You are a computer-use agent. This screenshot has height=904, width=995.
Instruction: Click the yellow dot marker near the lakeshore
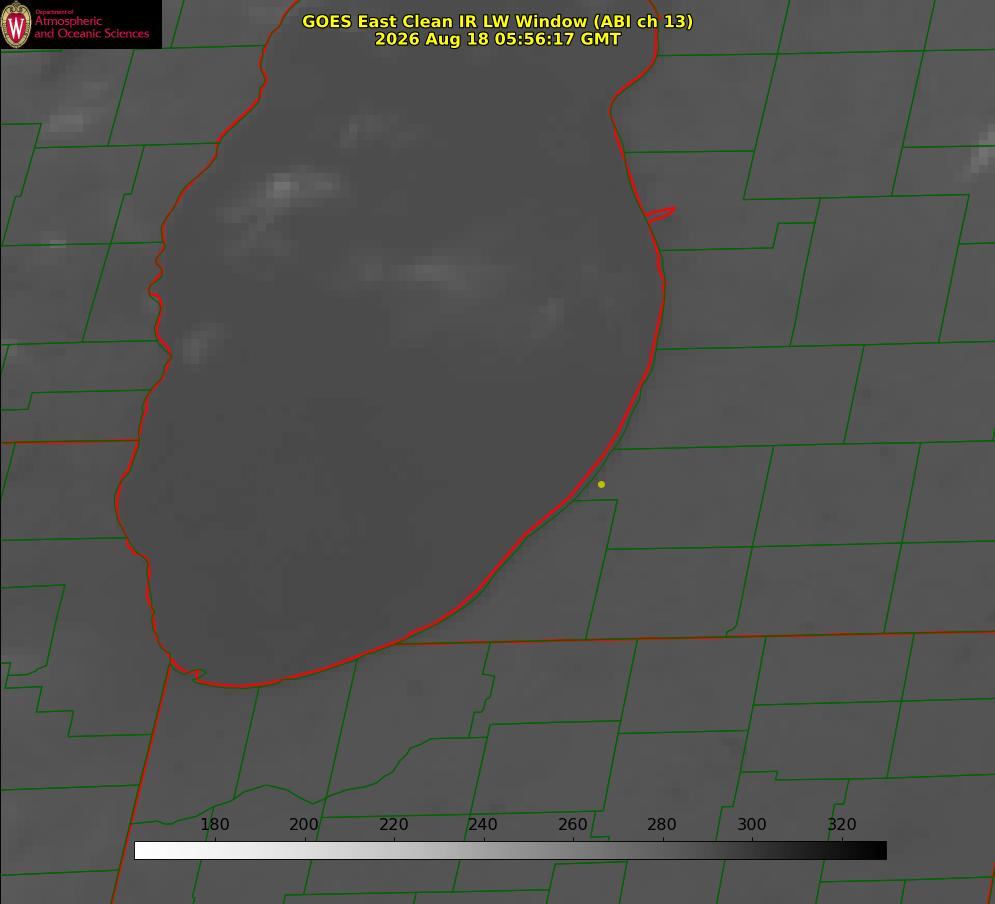[601, 484]
